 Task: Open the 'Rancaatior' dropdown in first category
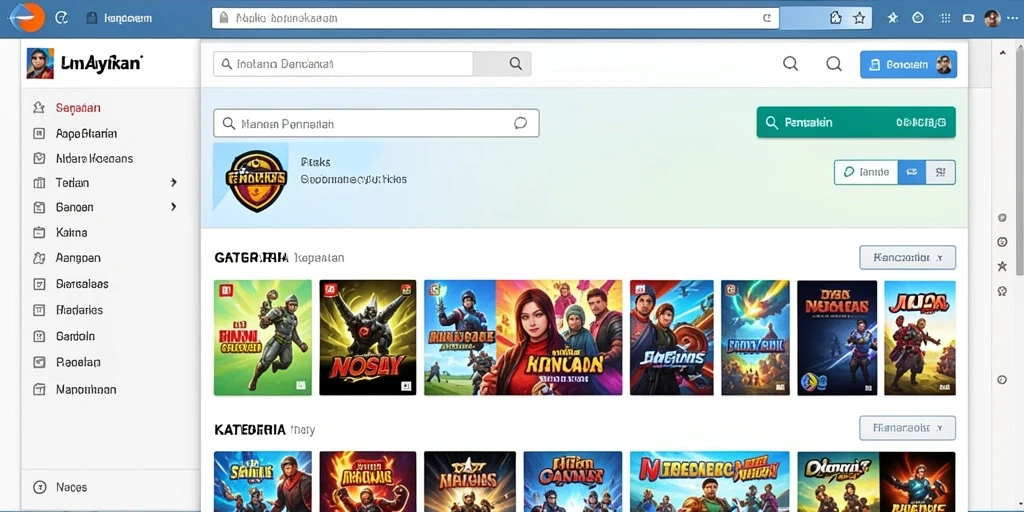pos(907,257)
